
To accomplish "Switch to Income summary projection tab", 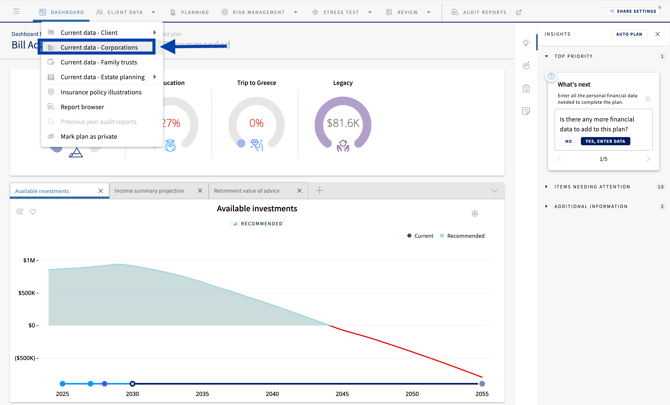I will (x=149, y=191).
